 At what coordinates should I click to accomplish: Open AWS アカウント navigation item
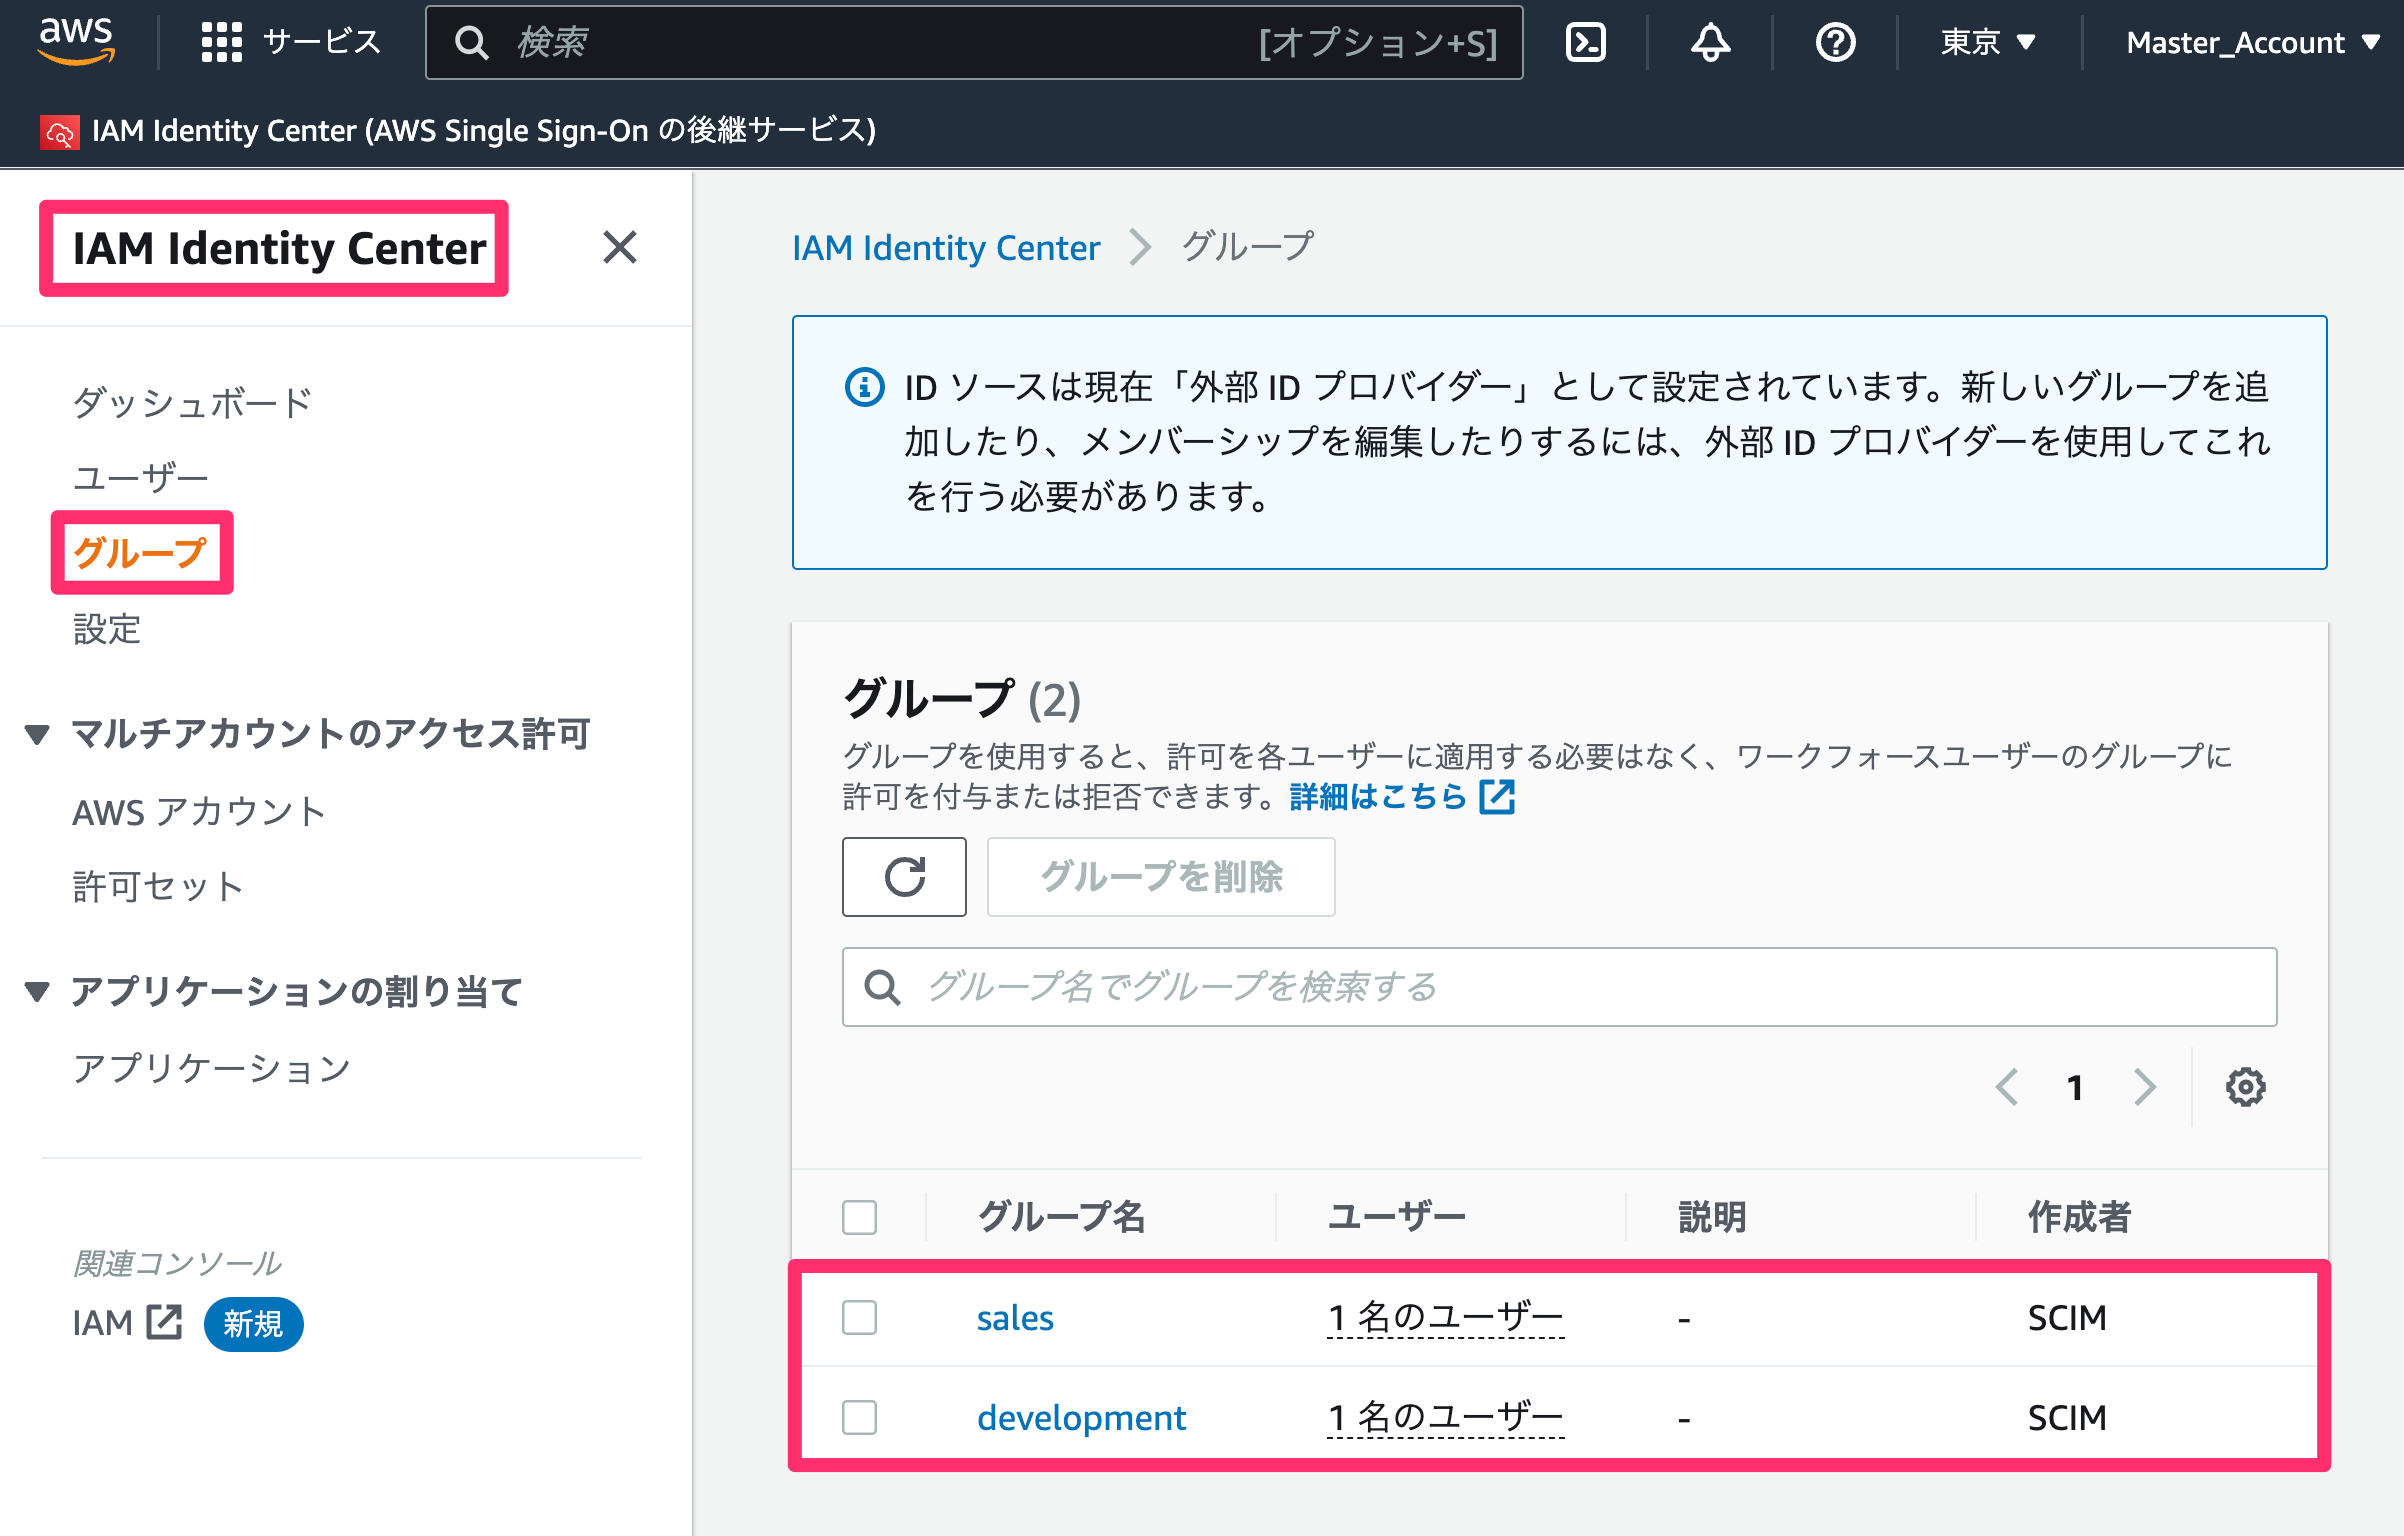(x=199, y=812)
